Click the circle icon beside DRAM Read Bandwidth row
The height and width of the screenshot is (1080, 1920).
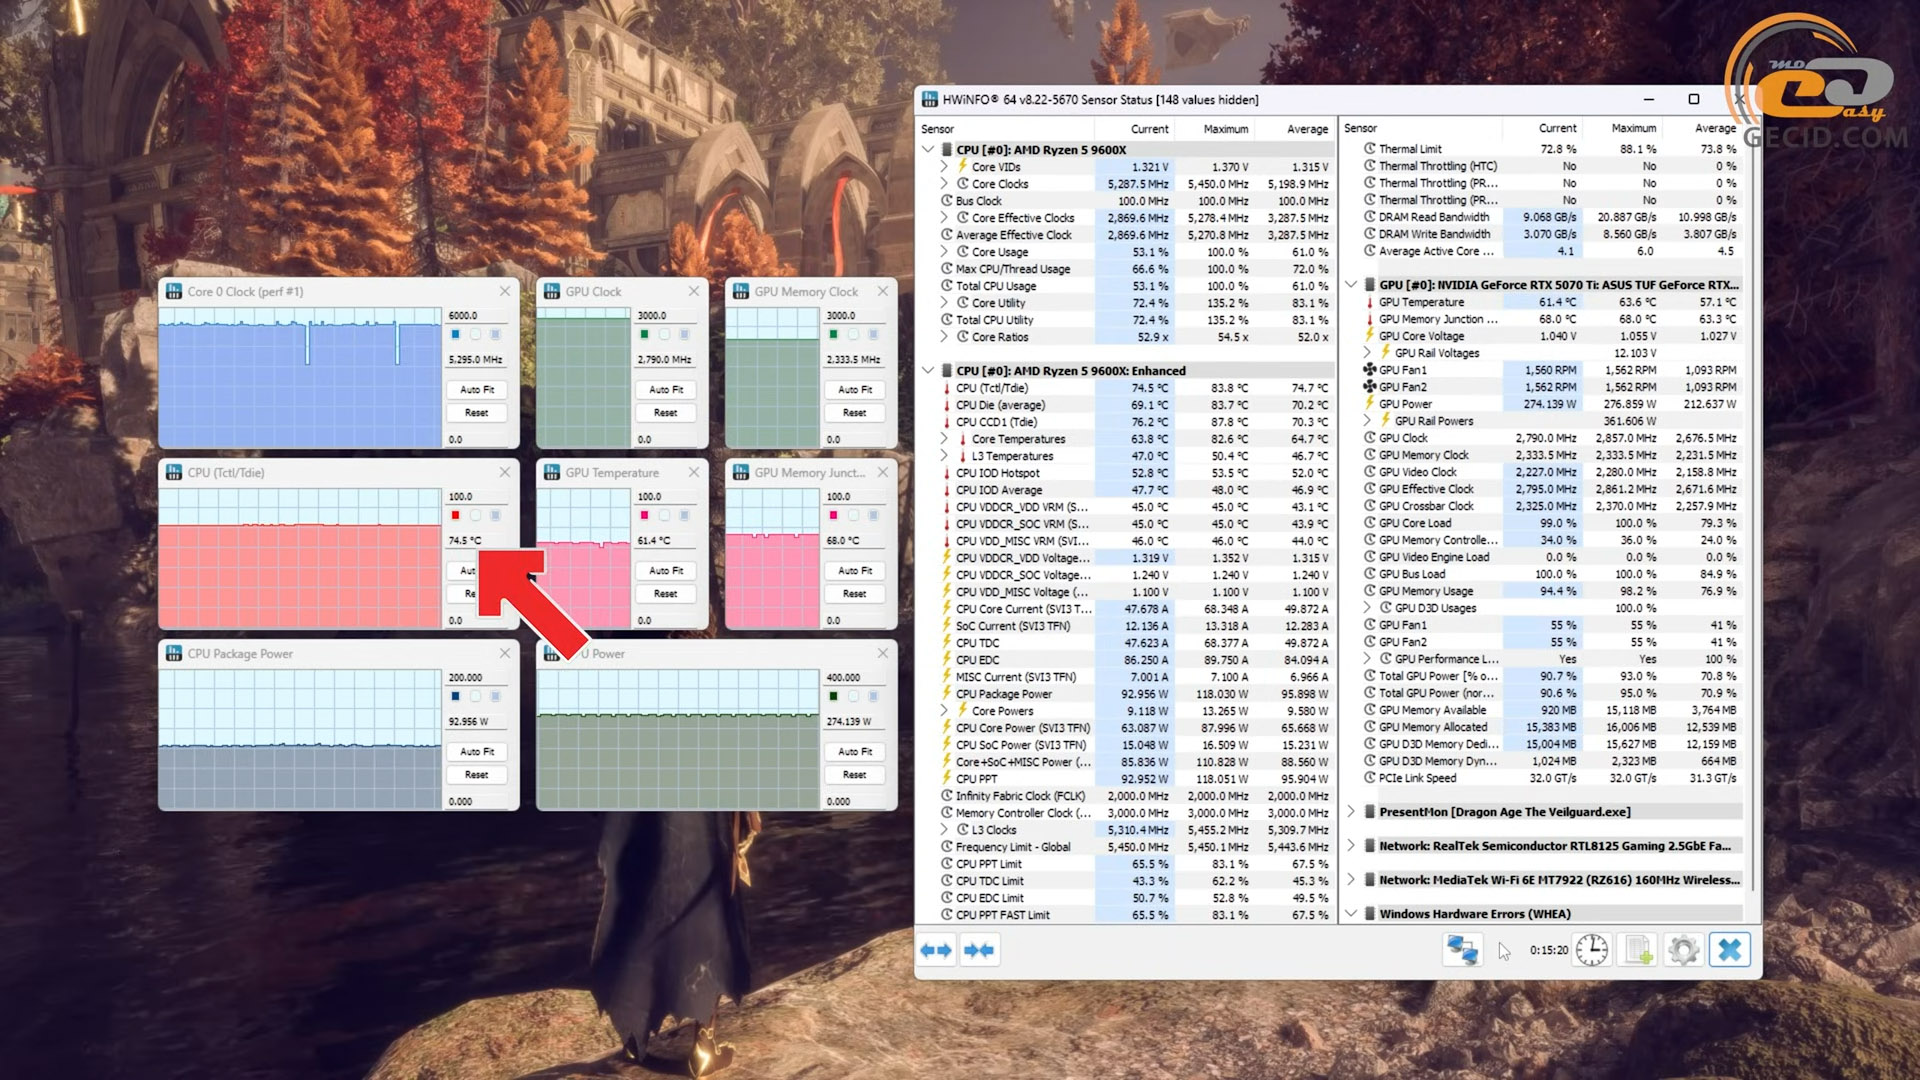coord(1370,217)
